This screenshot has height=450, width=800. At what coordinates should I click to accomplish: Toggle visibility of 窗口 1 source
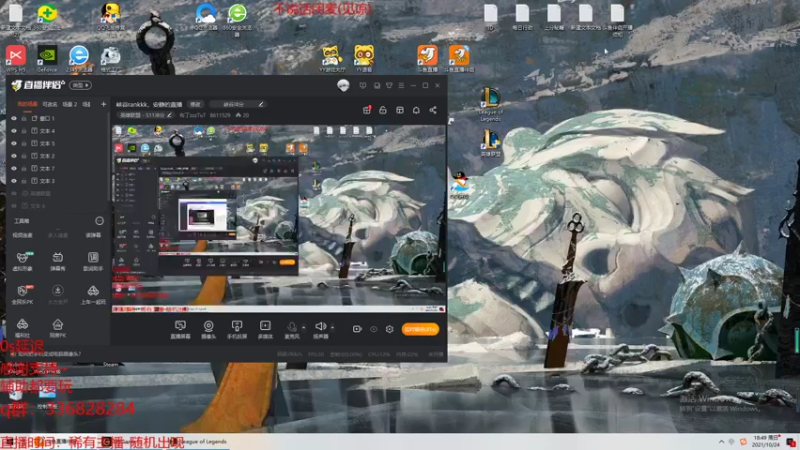click(x=14, y=118)
